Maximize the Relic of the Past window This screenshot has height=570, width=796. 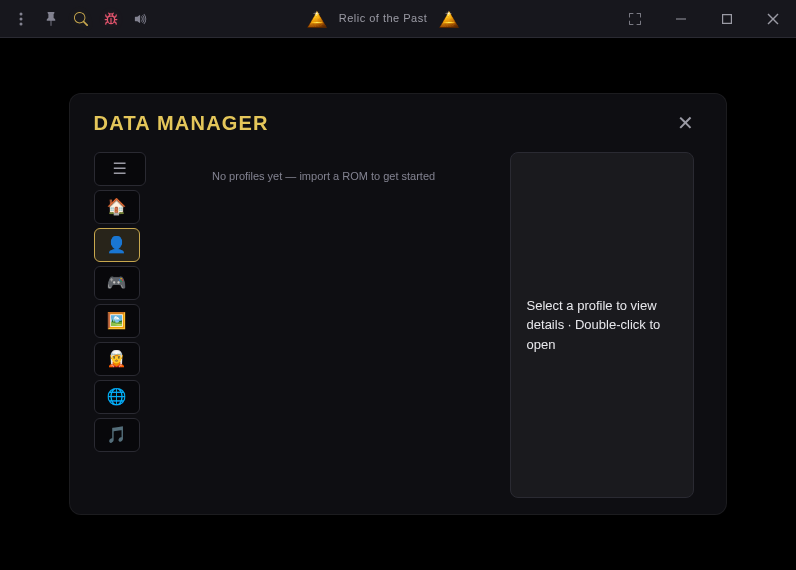click(x=727, y=19)
